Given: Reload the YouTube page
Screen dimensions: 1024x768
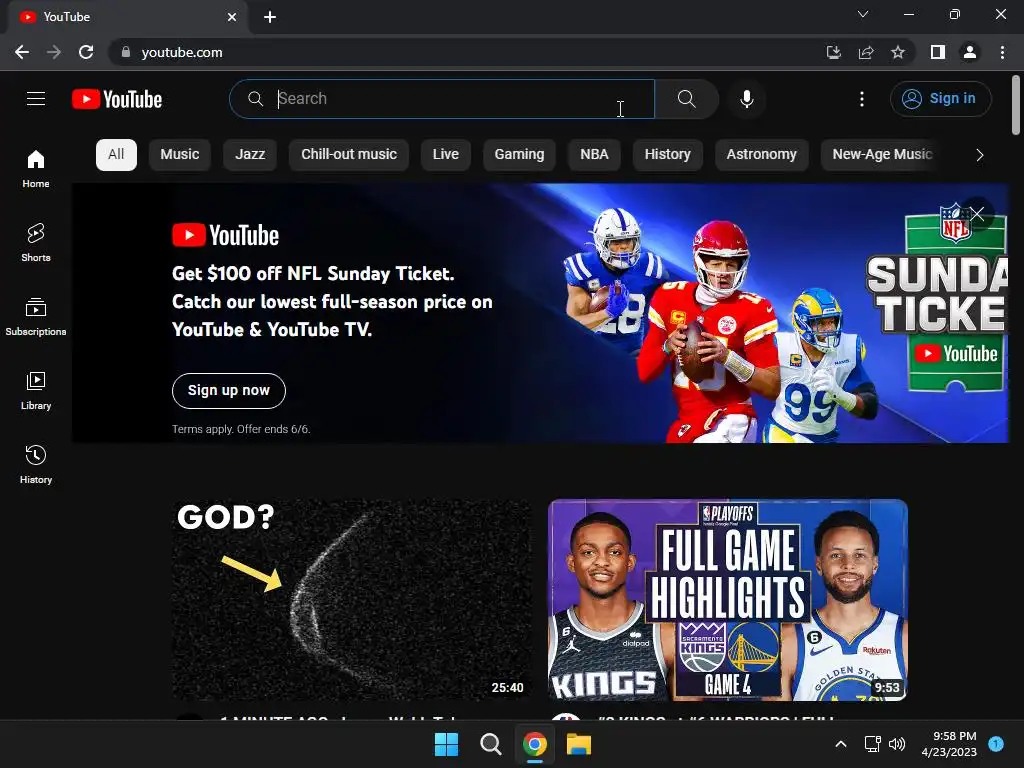Looking at the screenshot, I should (86, 52).
